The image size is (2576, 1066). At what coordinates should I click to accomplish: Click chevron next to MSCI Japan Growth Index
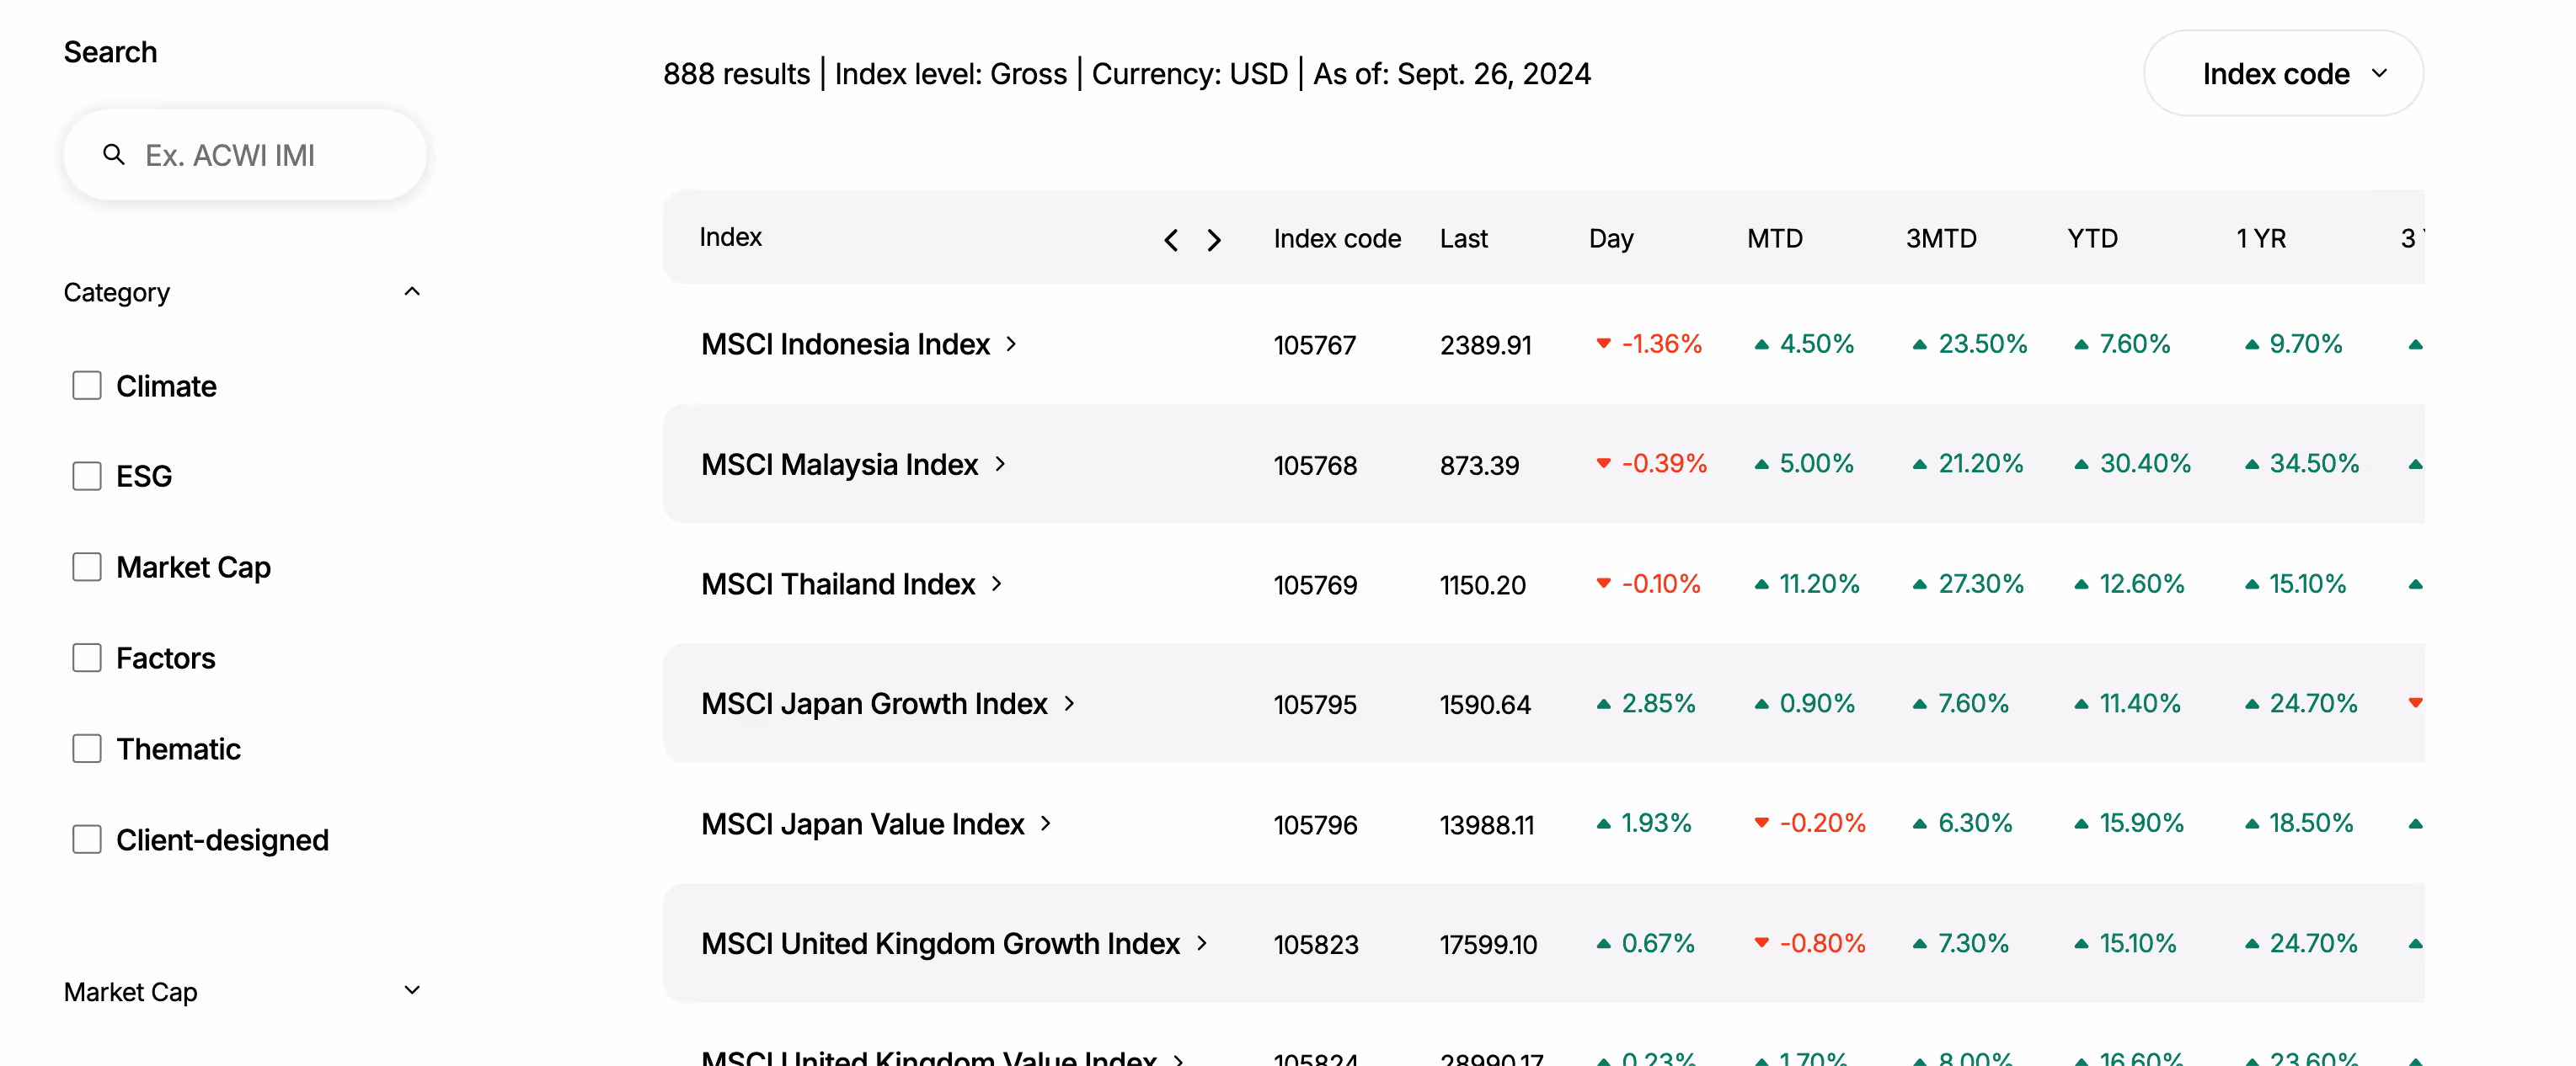point(1069,704)
